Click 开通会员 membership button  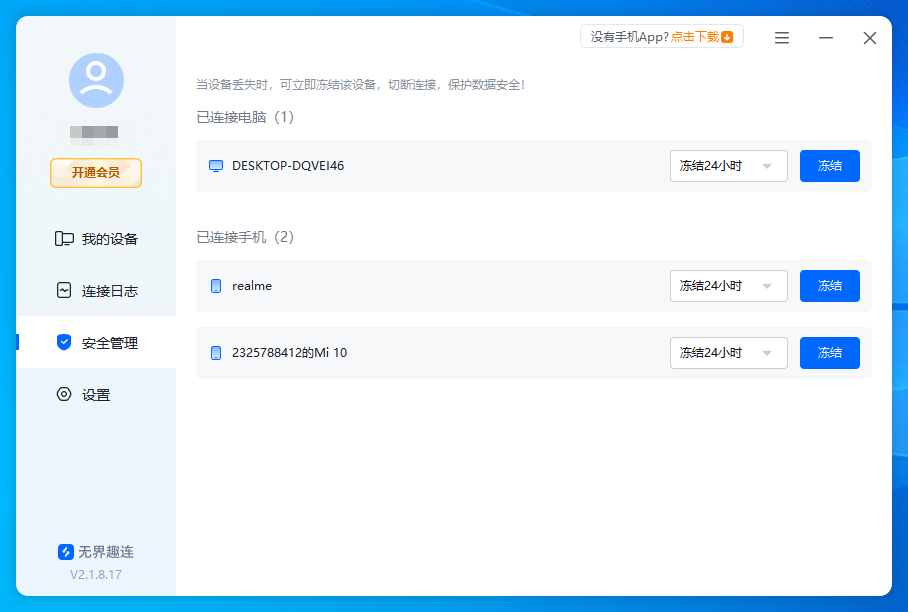[96, 173]
